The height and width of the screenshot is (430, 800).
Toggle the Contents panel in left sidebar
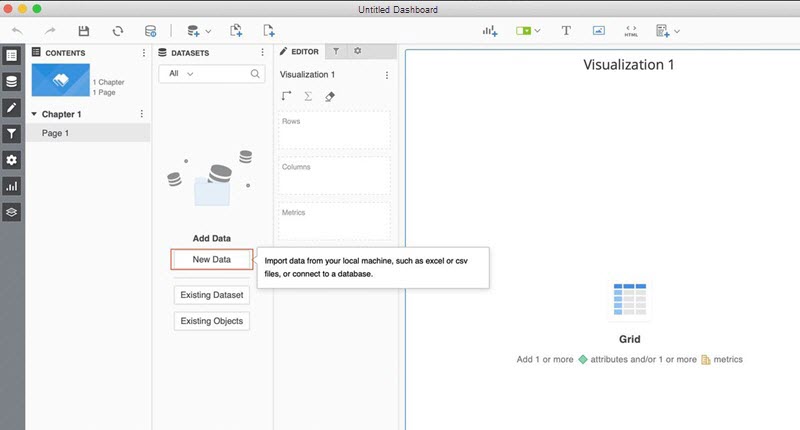click(12, 56)
